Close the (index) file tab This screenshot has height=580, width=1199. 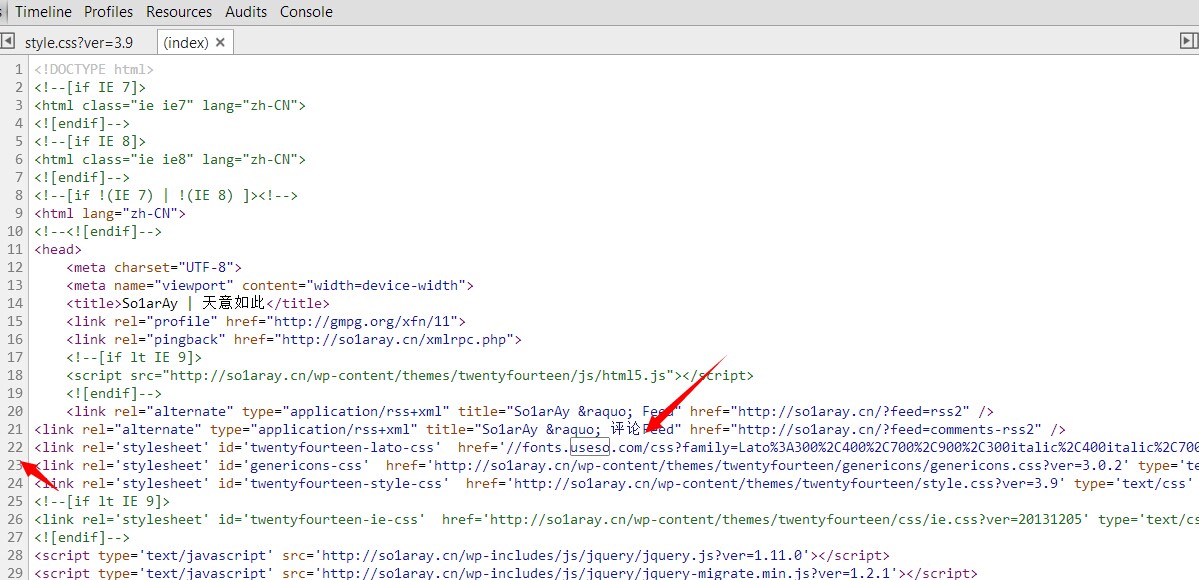(220, 43)
